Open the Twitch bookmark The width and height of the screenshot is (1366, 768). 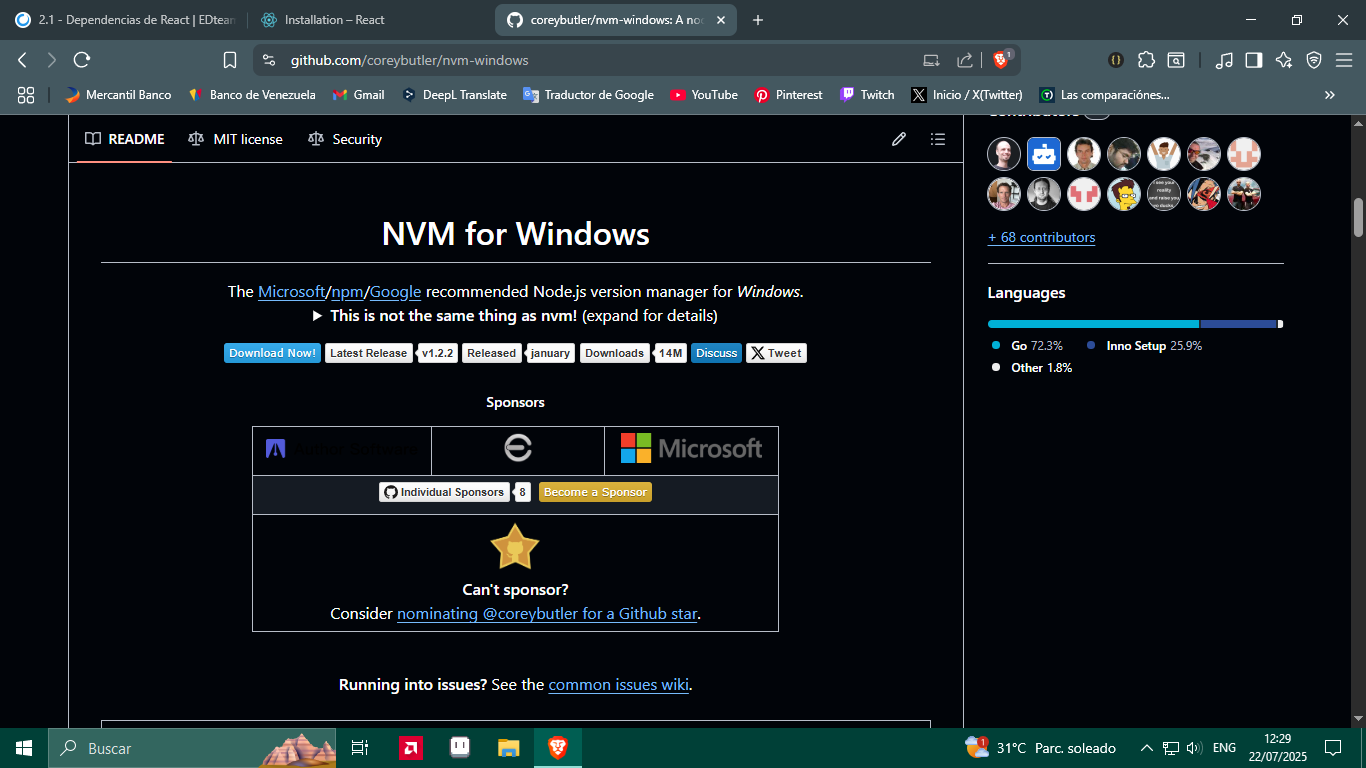click(x=867, y=95)
